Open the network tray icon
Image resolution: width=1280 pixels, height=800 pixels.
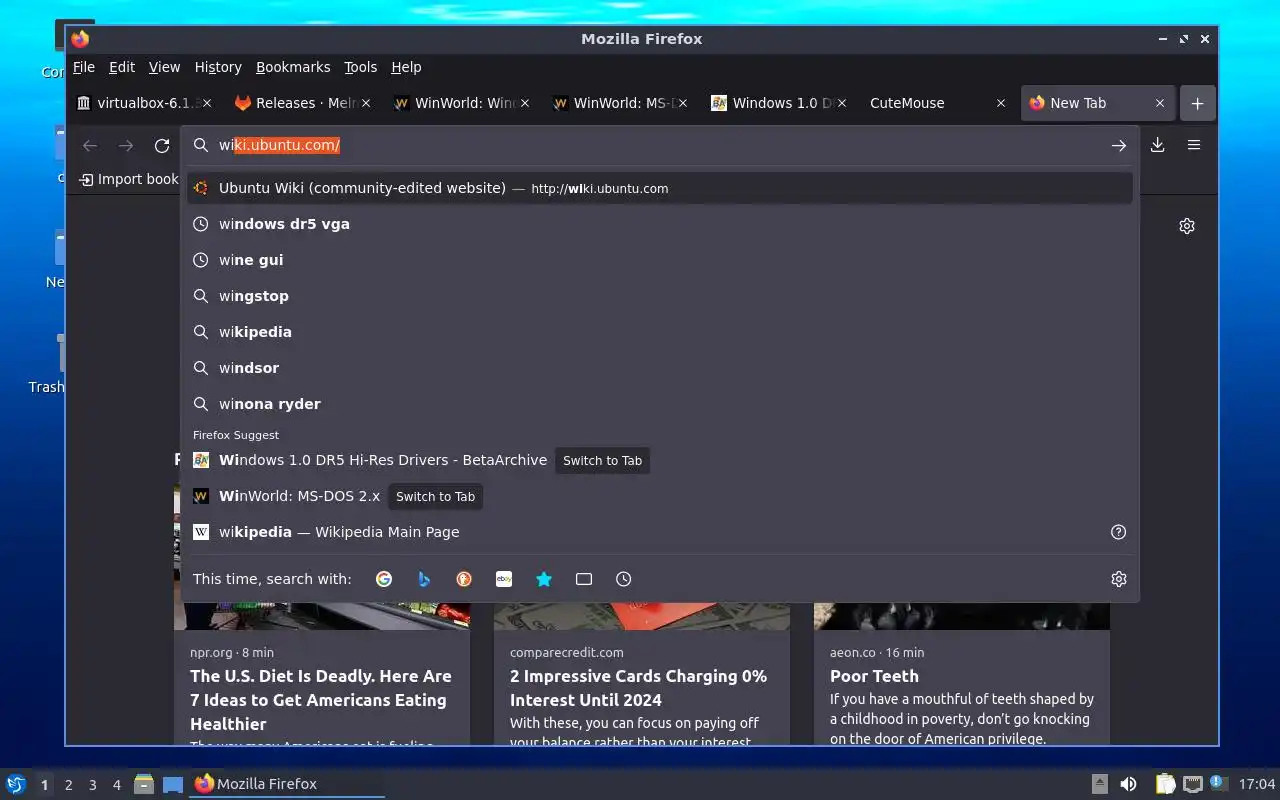[1193, 784]
